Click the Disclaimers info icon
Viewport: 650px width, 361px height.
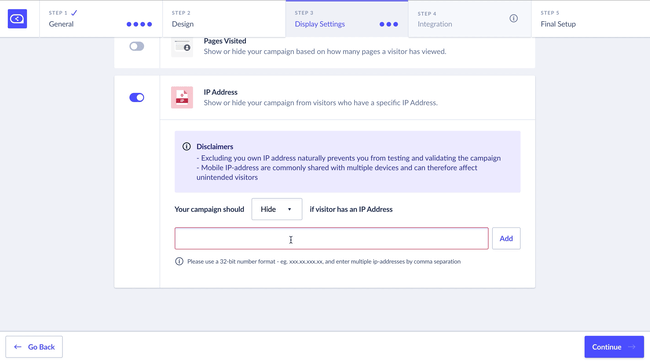(x=187, y=146)
